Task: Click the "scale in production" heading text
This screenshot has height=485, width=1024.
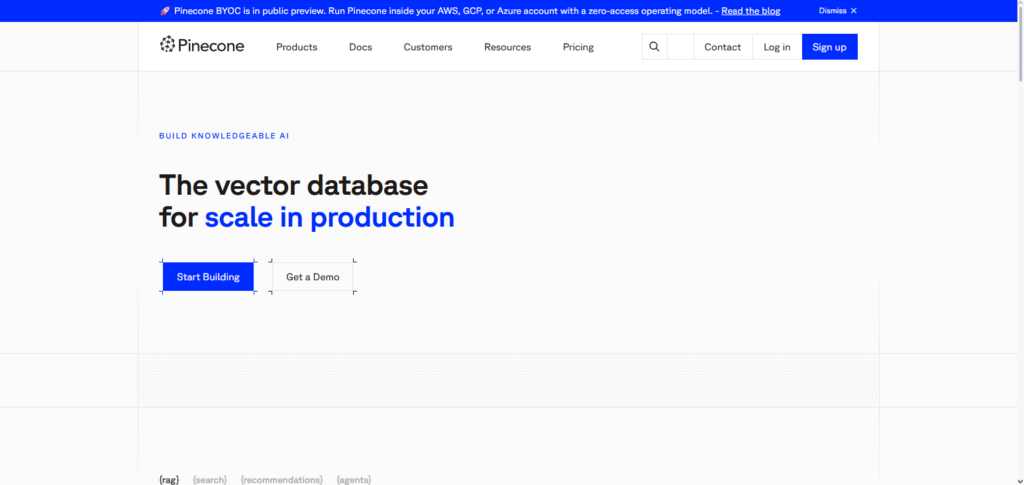Action: [329, 217]
